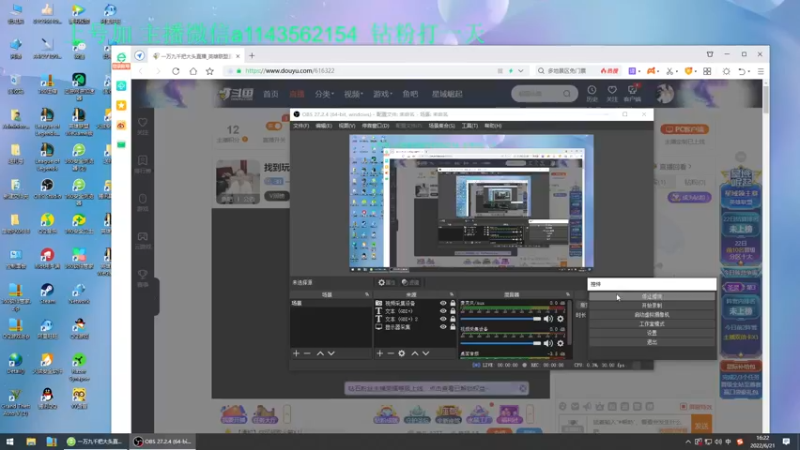Click 开始录制 in OBS controls

[x=652, y=306]
